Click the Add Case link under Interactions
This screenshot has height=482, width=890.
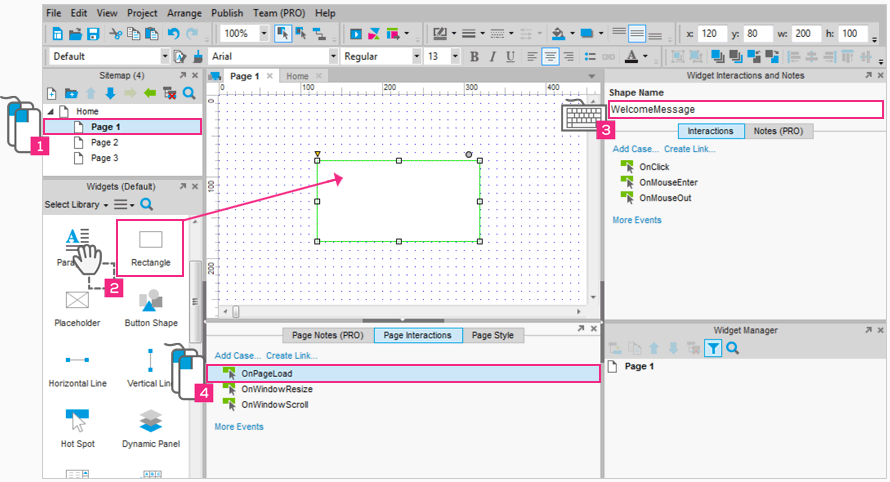(635, 149)
